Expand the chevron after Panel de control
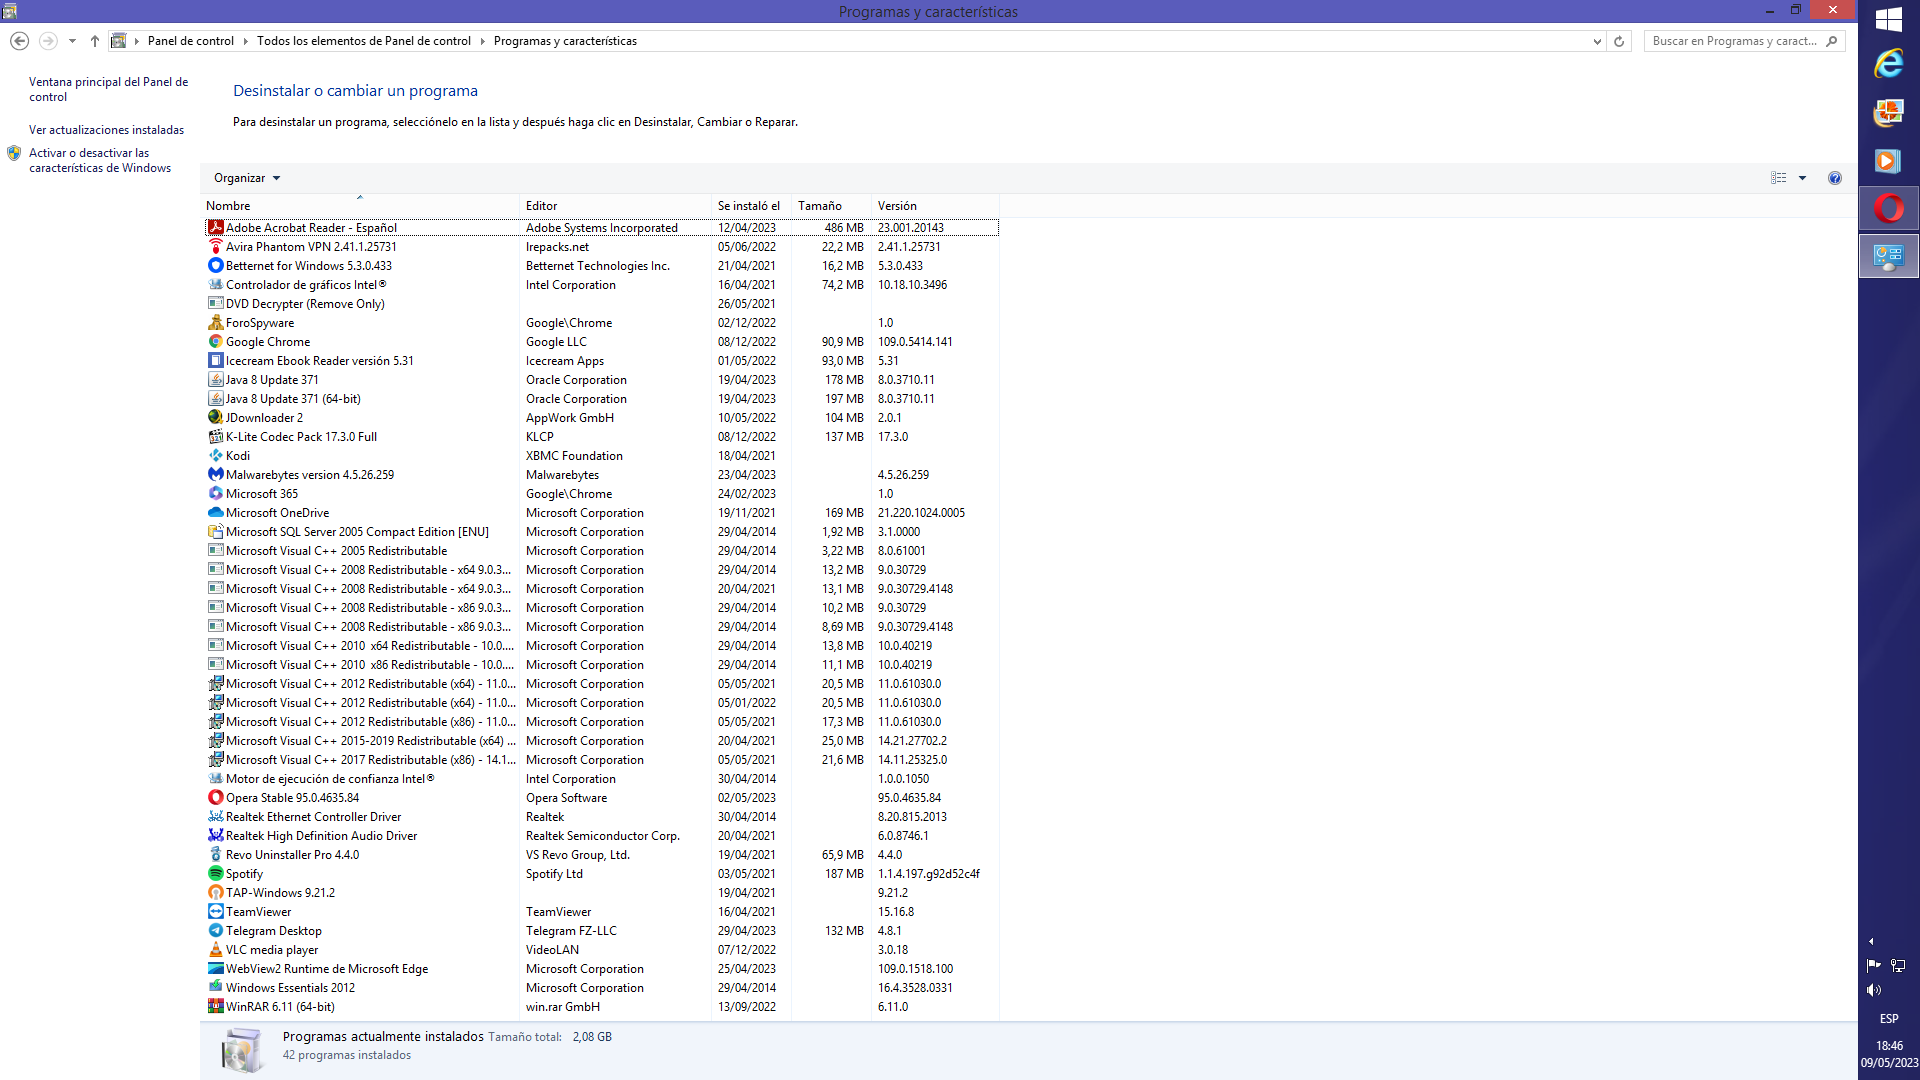The width and height of the screenshot is (1920, 1080). click(245, 41)
